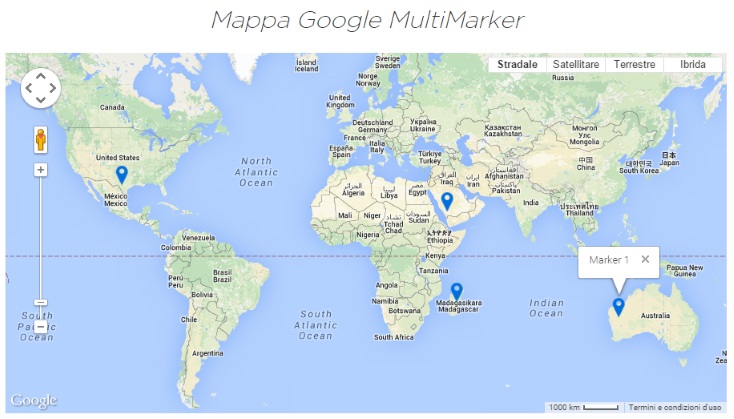
Task: Click the marker in western Australia
Action: (618, 306)
